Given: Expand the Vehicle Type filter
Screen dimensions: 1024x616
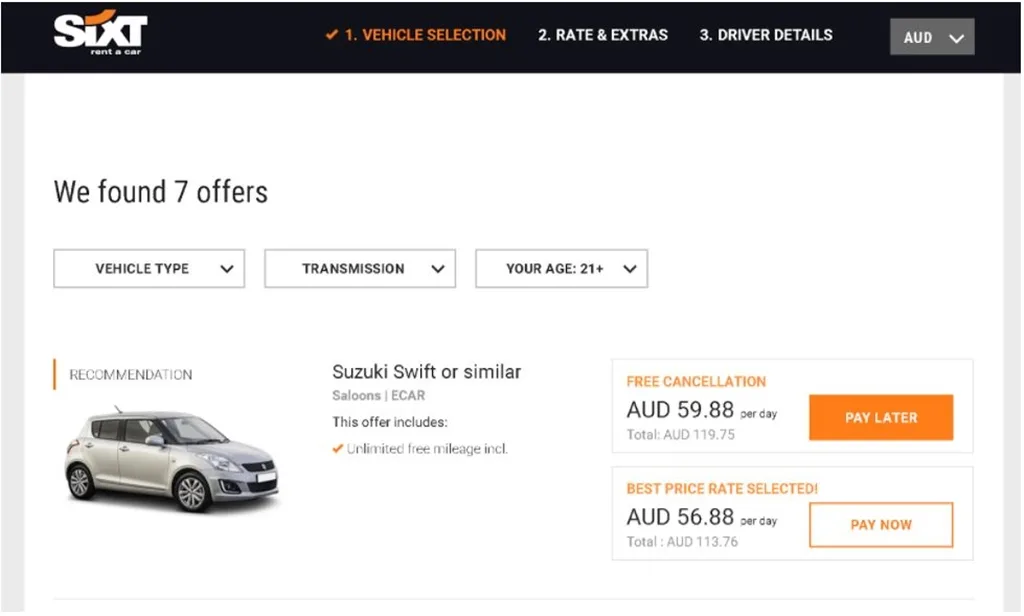Looking at the screenshot, I should point(149,269).
